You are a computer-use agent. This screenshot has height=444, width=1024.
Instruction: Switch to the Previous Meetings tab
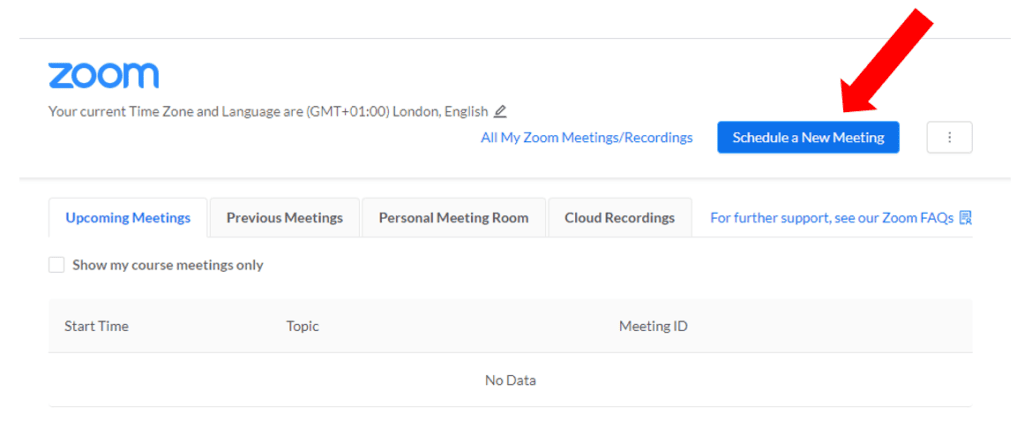pos(284,218)
